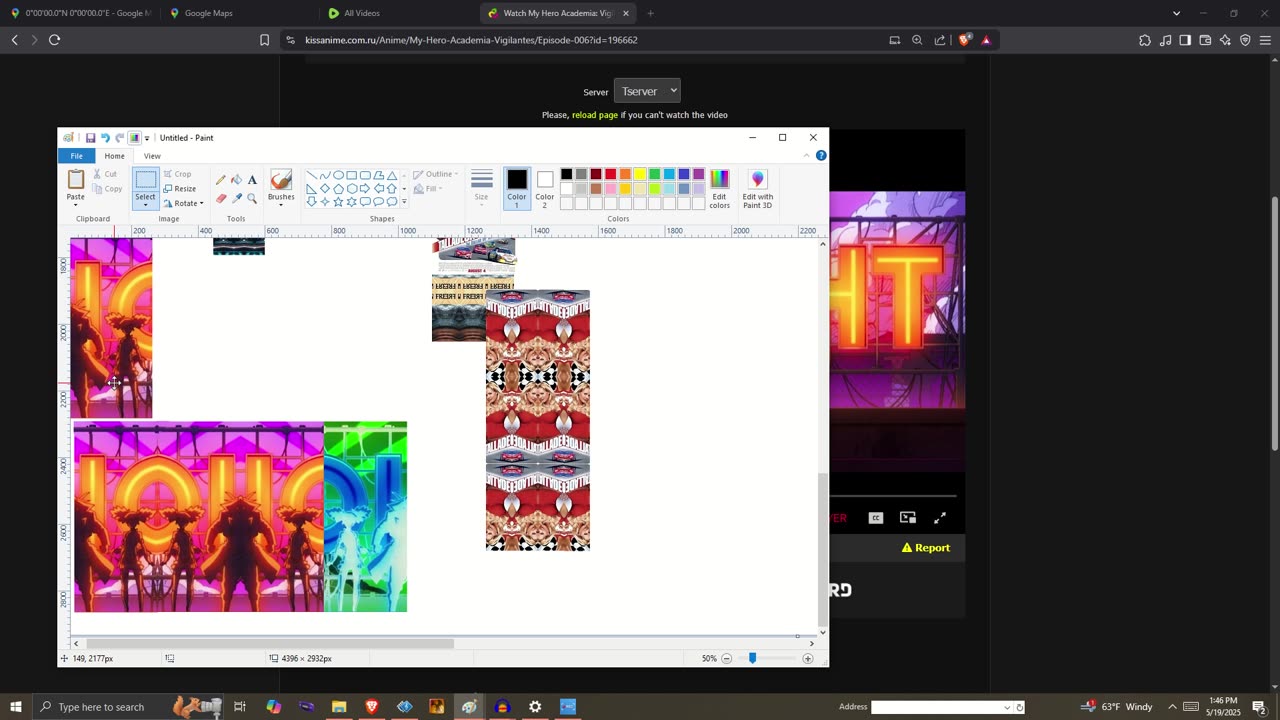Screen dimensions: 1280x720
Task: Select the Line shape in Shapes gallery
Action: point(312,175)
